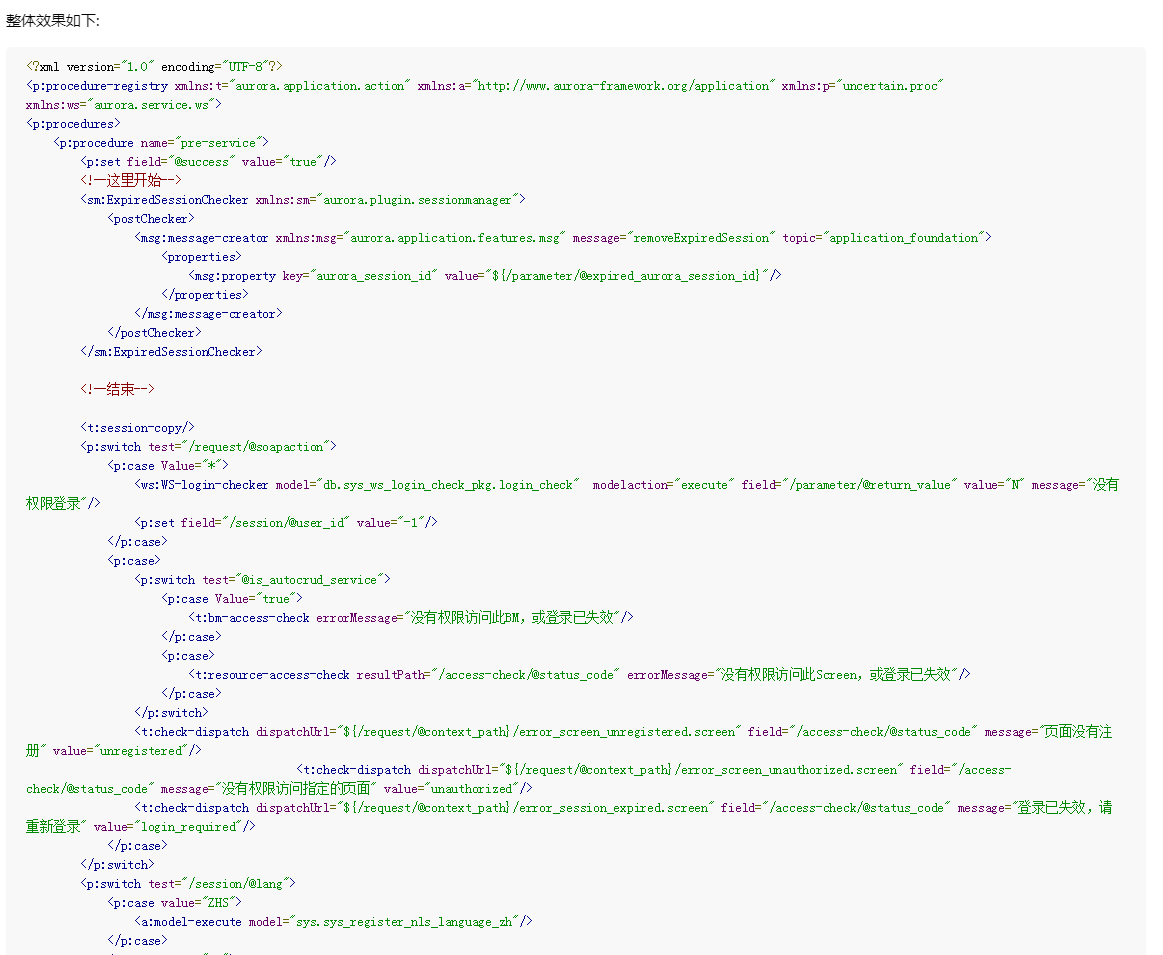The width and height of the screenshot is (1163, 955).
Task: Select the p:procedure-registry opening tag
Action: tap(100, 86)
